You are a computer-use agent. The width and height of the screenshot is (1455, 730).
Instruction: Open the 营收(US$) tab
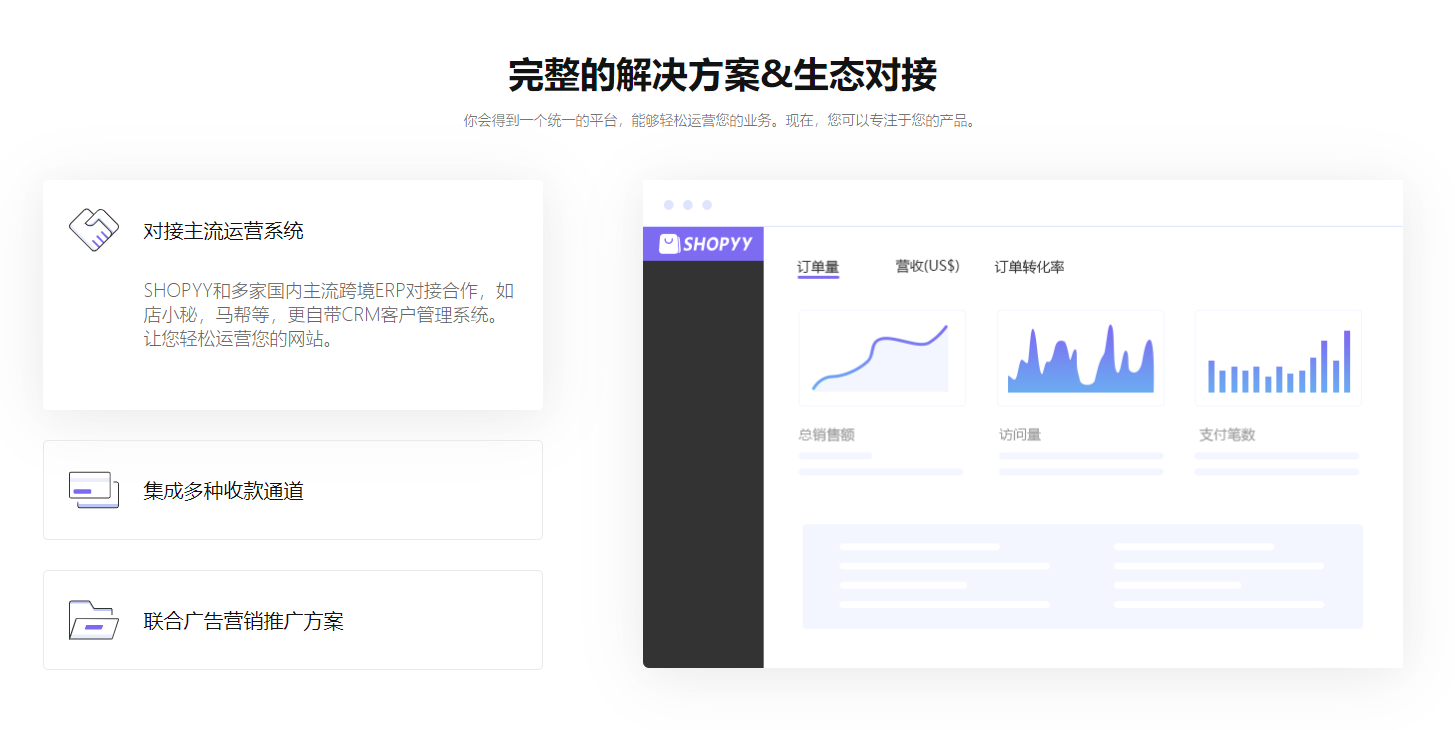(x=928, y=265)
